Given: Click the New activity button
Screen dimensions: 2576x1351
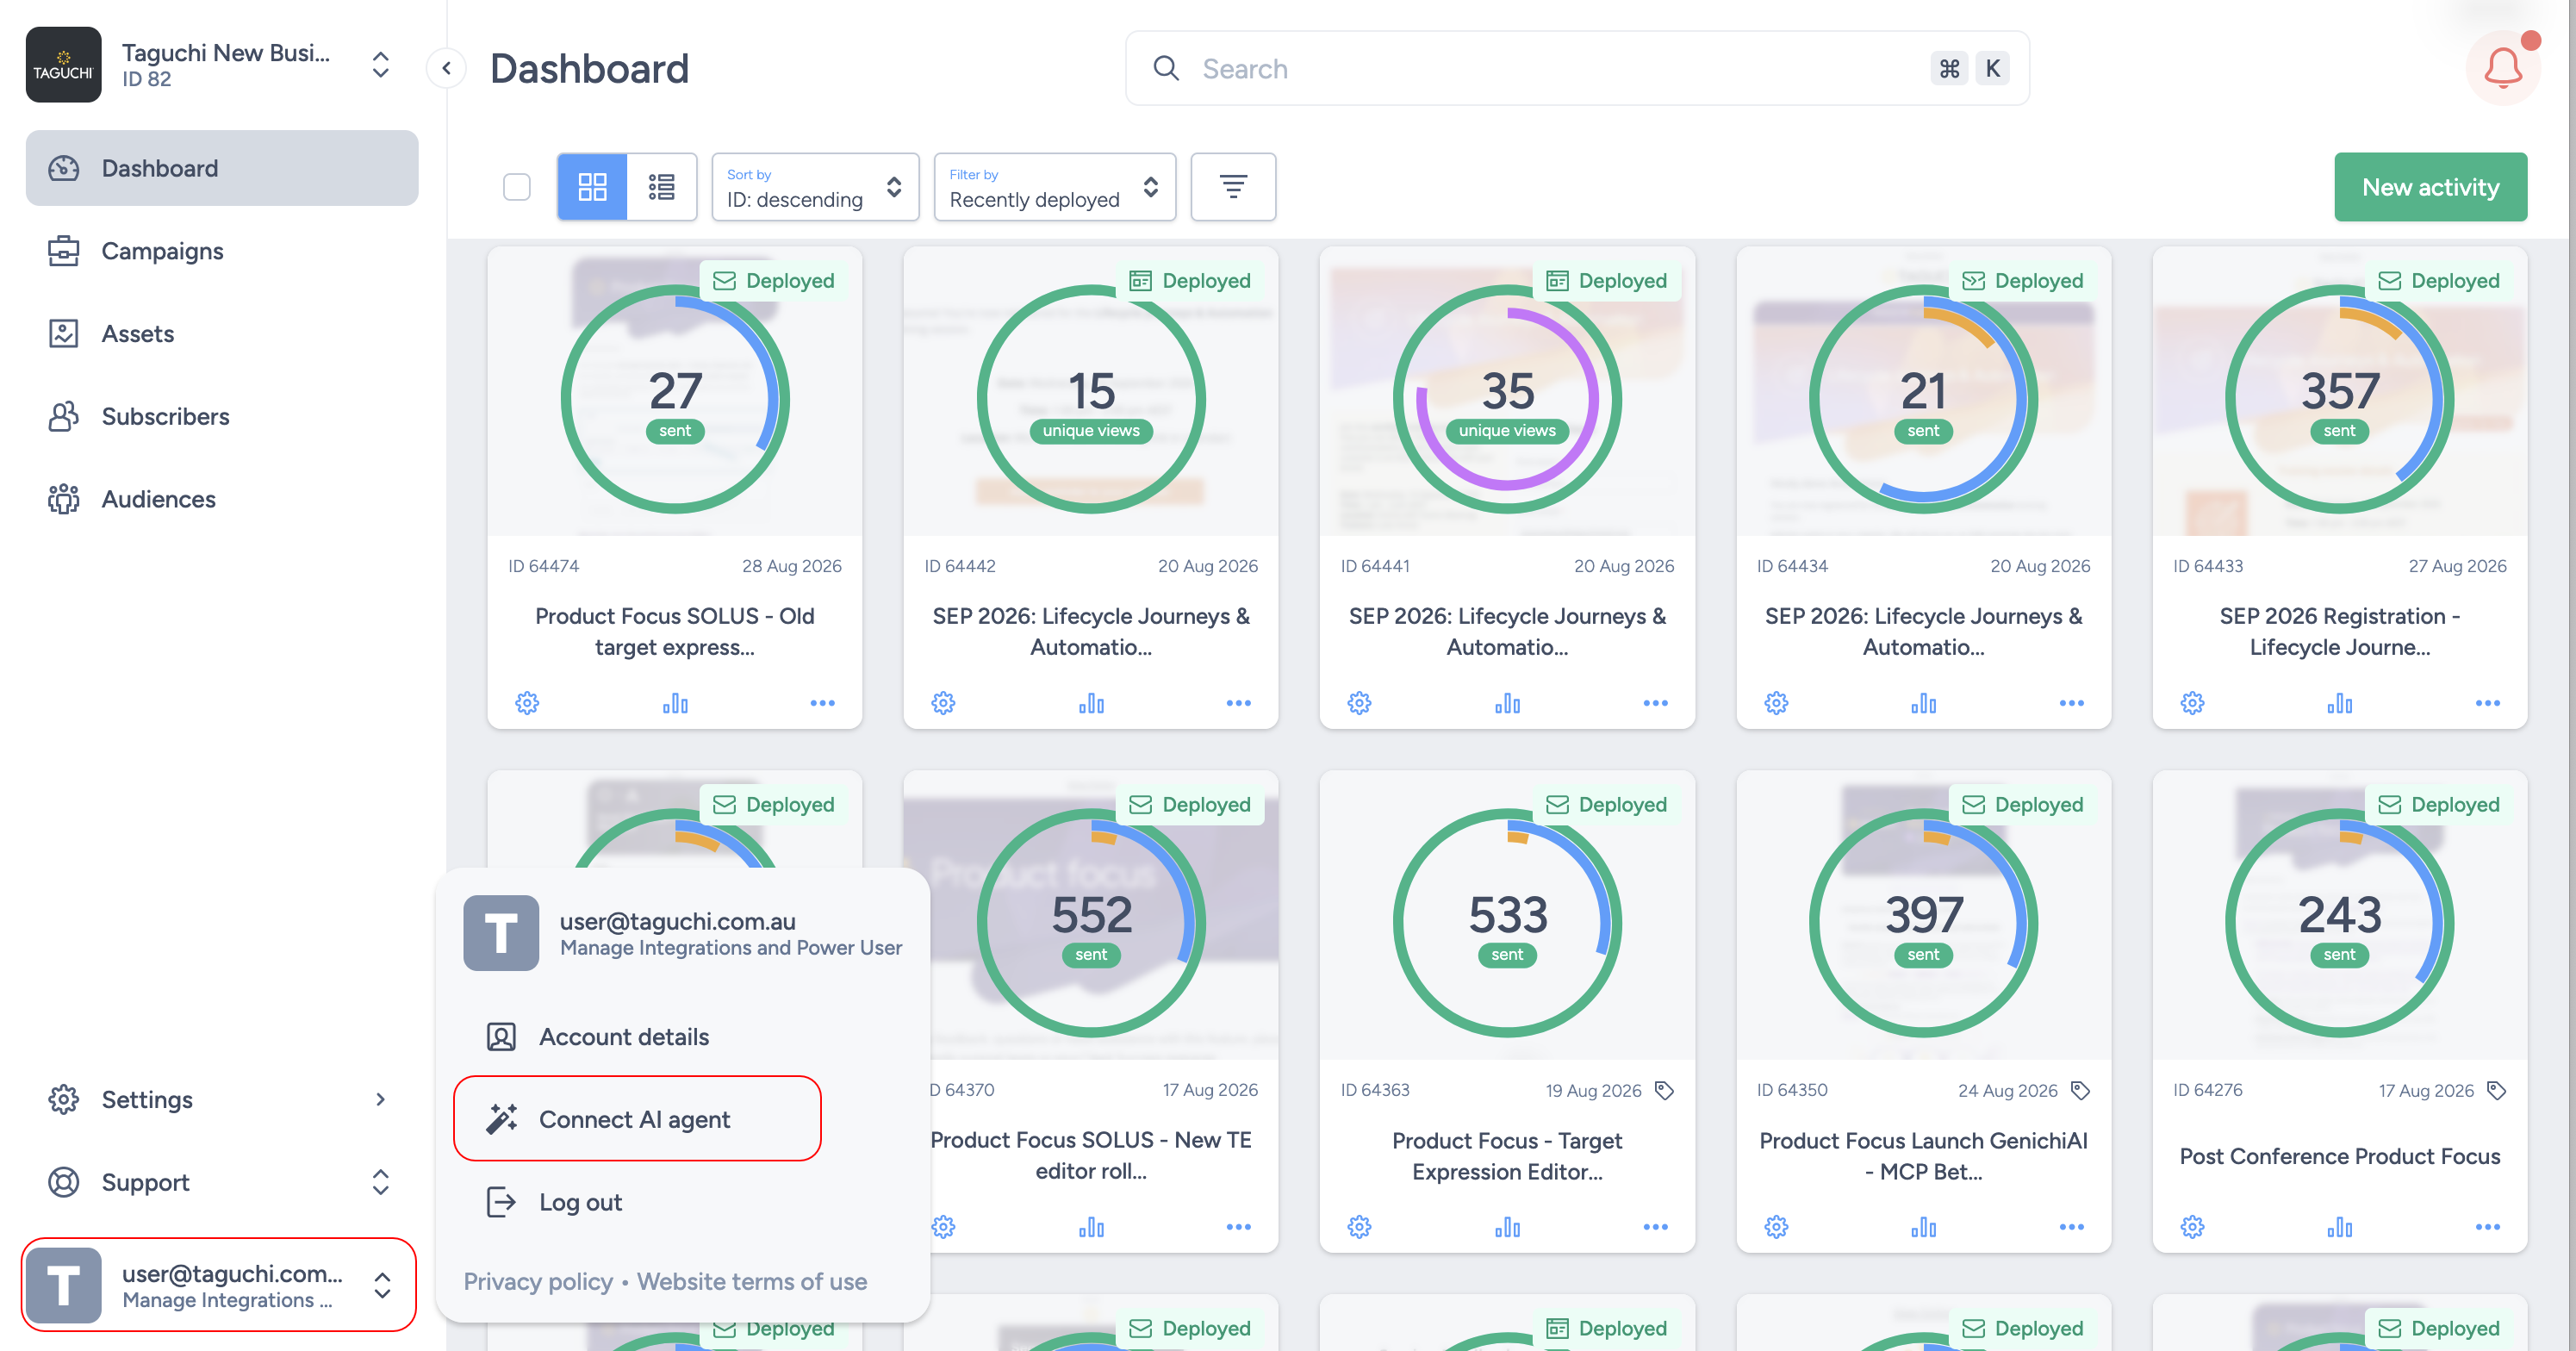Looking at the screenshot, I should 2430,187.
